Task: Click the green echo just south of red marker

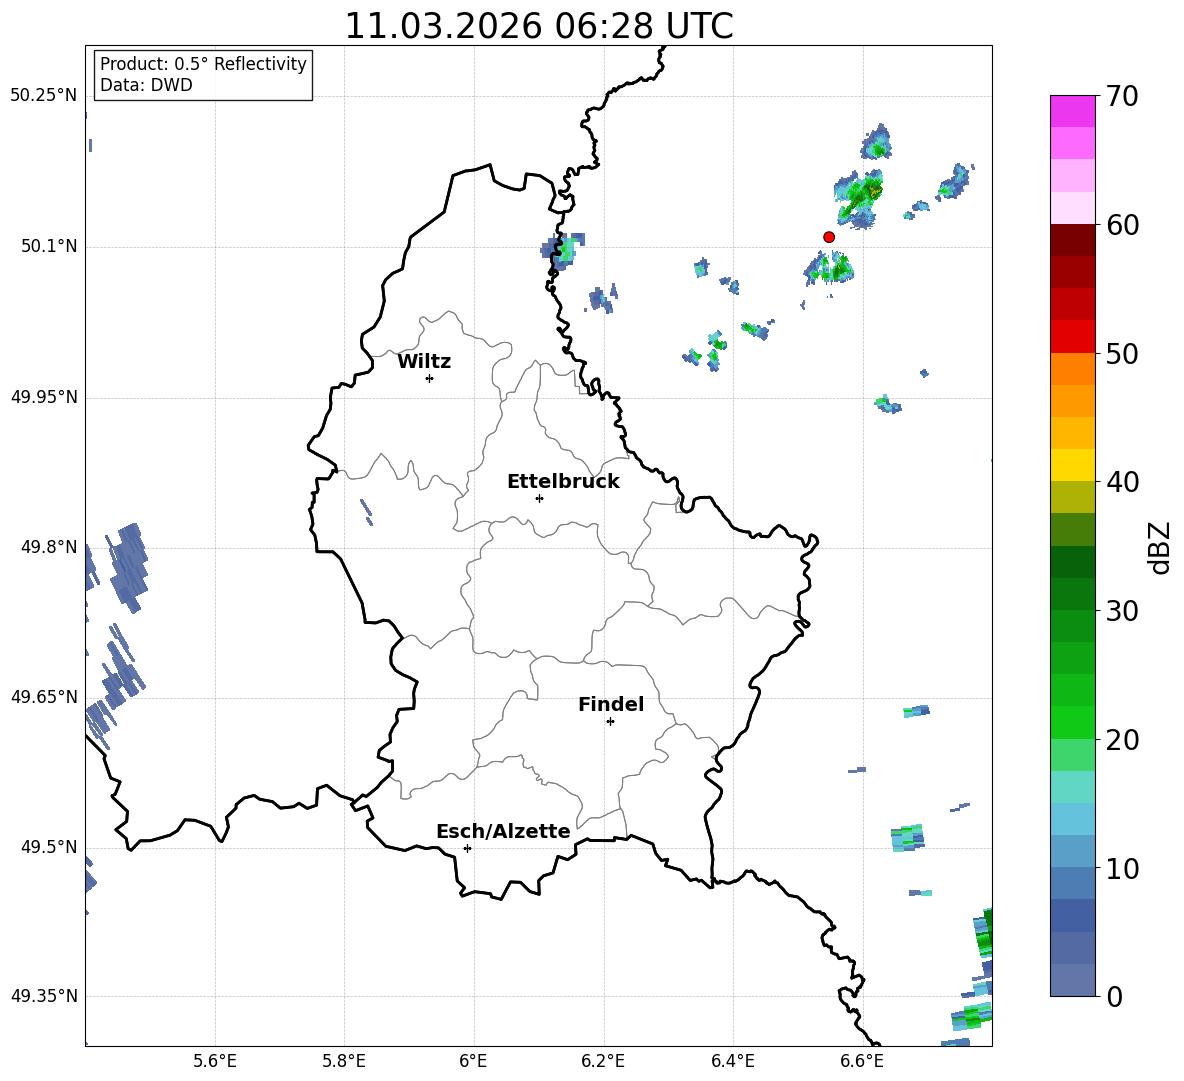Action: (829, 268)
